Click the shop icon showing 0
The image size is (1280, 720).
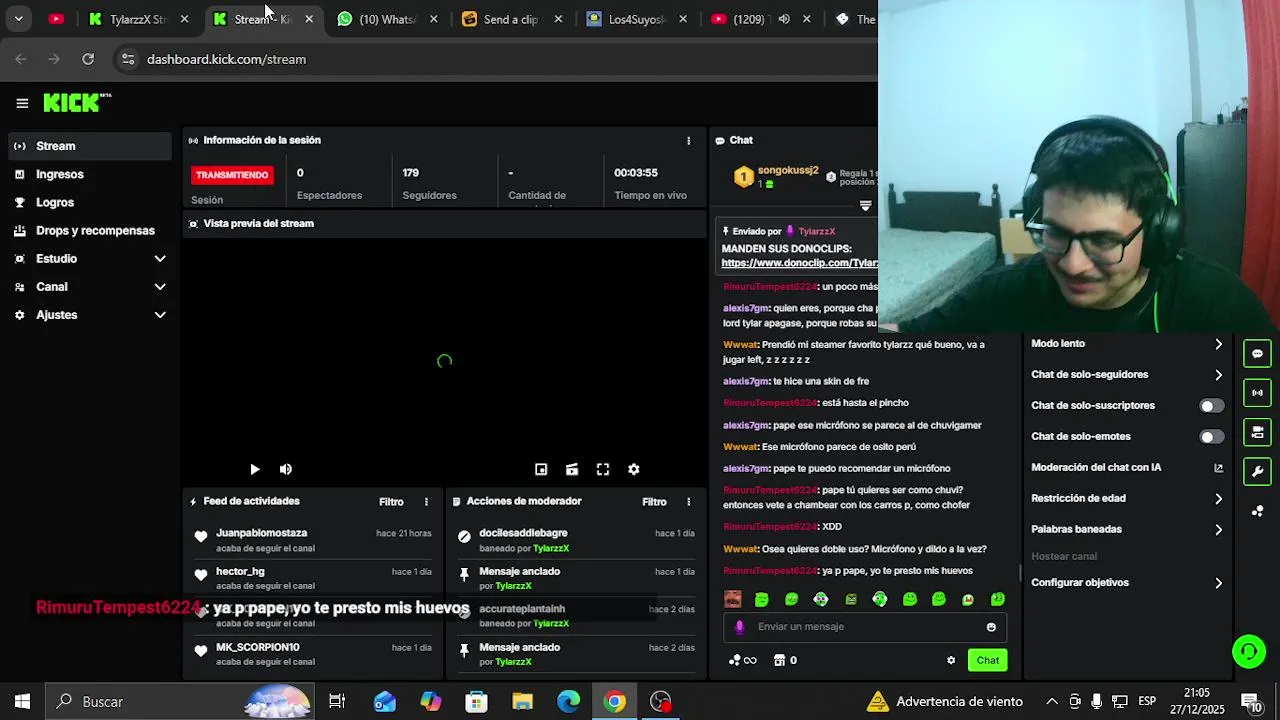click(x=785, y=660)
